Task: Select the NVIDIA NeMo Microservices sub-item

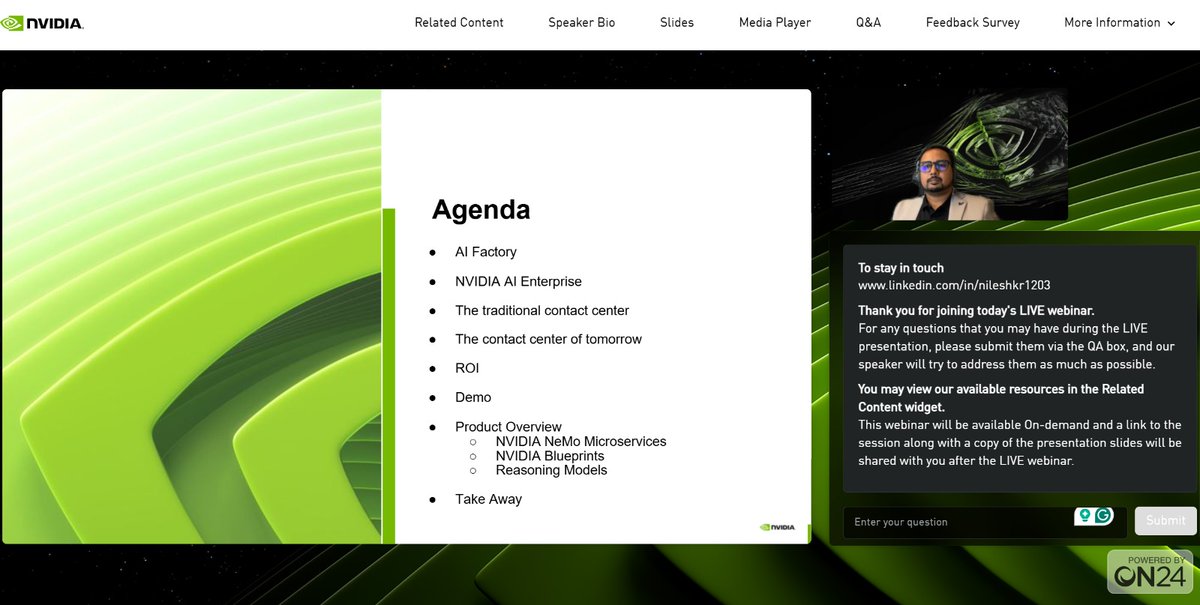Action: [581, 441]
